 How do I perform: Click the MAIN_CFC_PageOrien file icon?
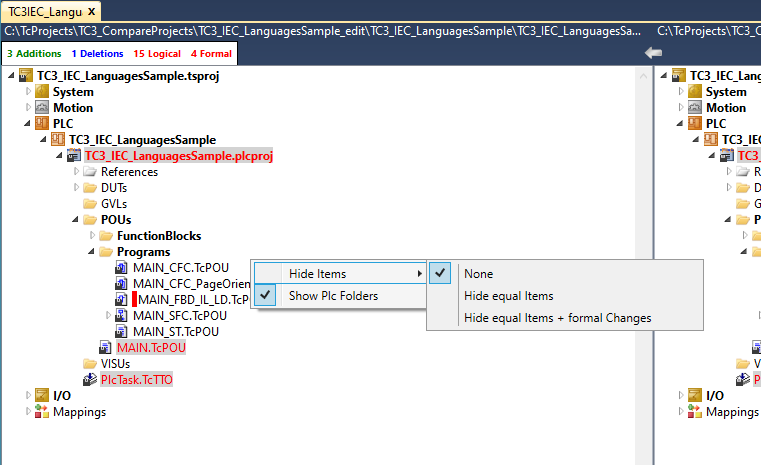click(121, 283)
